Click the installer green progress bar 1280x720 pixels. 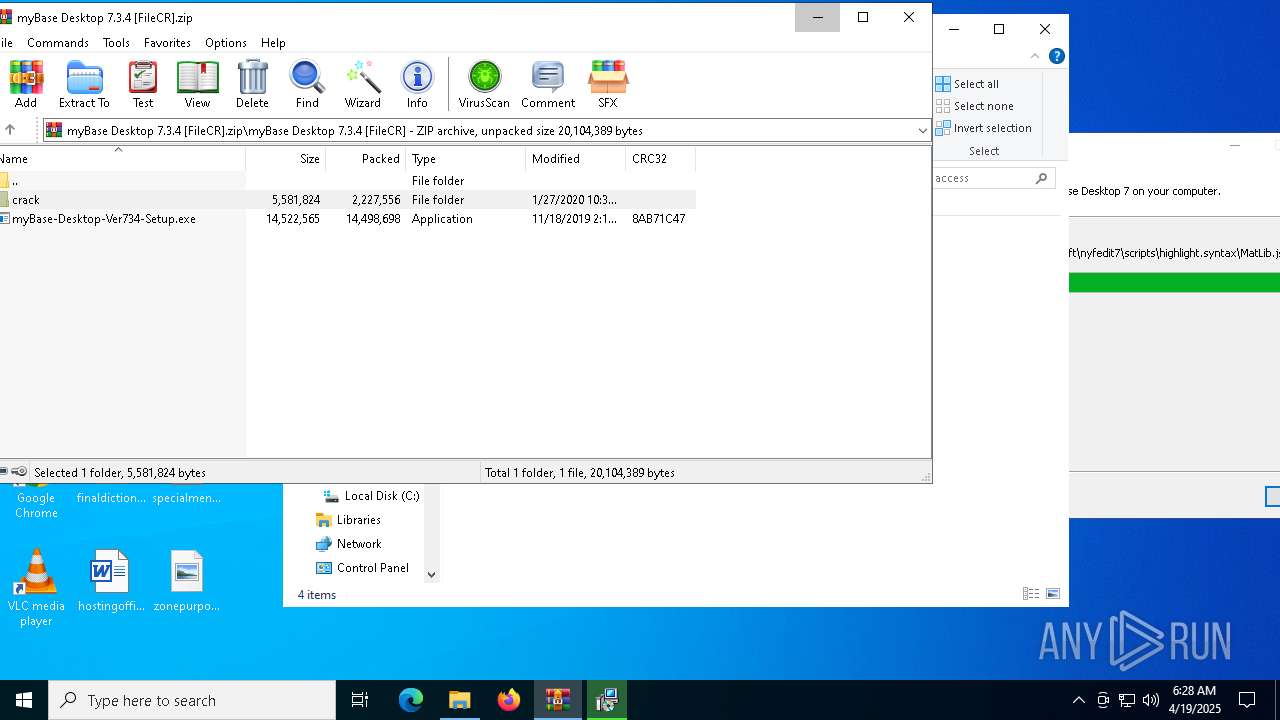(1174, 283)
